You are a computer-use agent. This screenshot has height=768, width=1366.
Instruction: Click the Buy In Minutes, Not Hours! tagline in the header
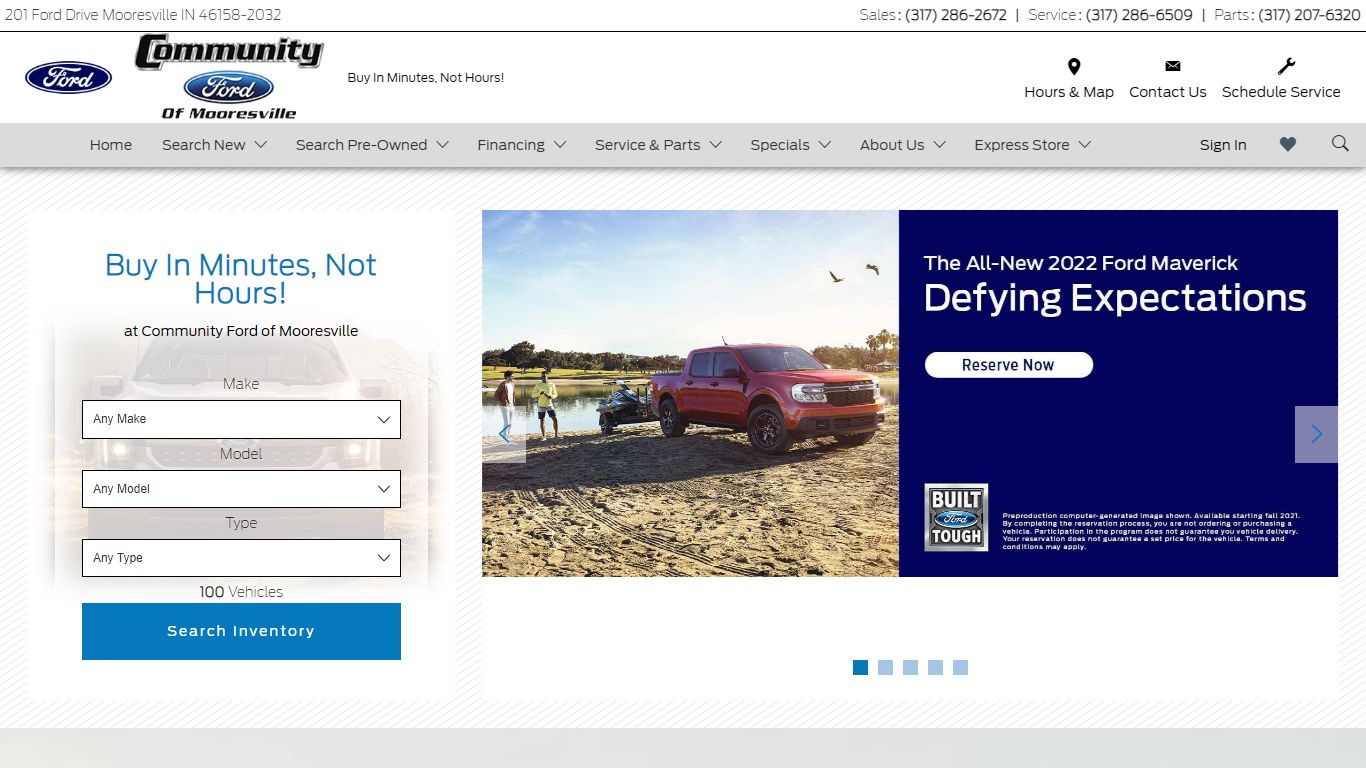coord(426,78)
